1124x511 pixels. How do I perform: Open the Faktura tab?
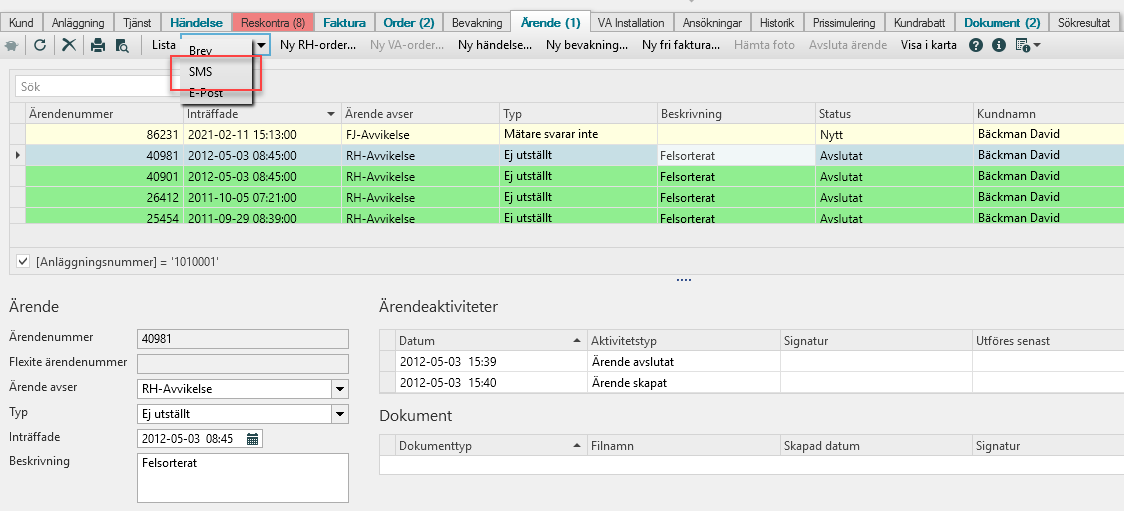coord(344,23)
